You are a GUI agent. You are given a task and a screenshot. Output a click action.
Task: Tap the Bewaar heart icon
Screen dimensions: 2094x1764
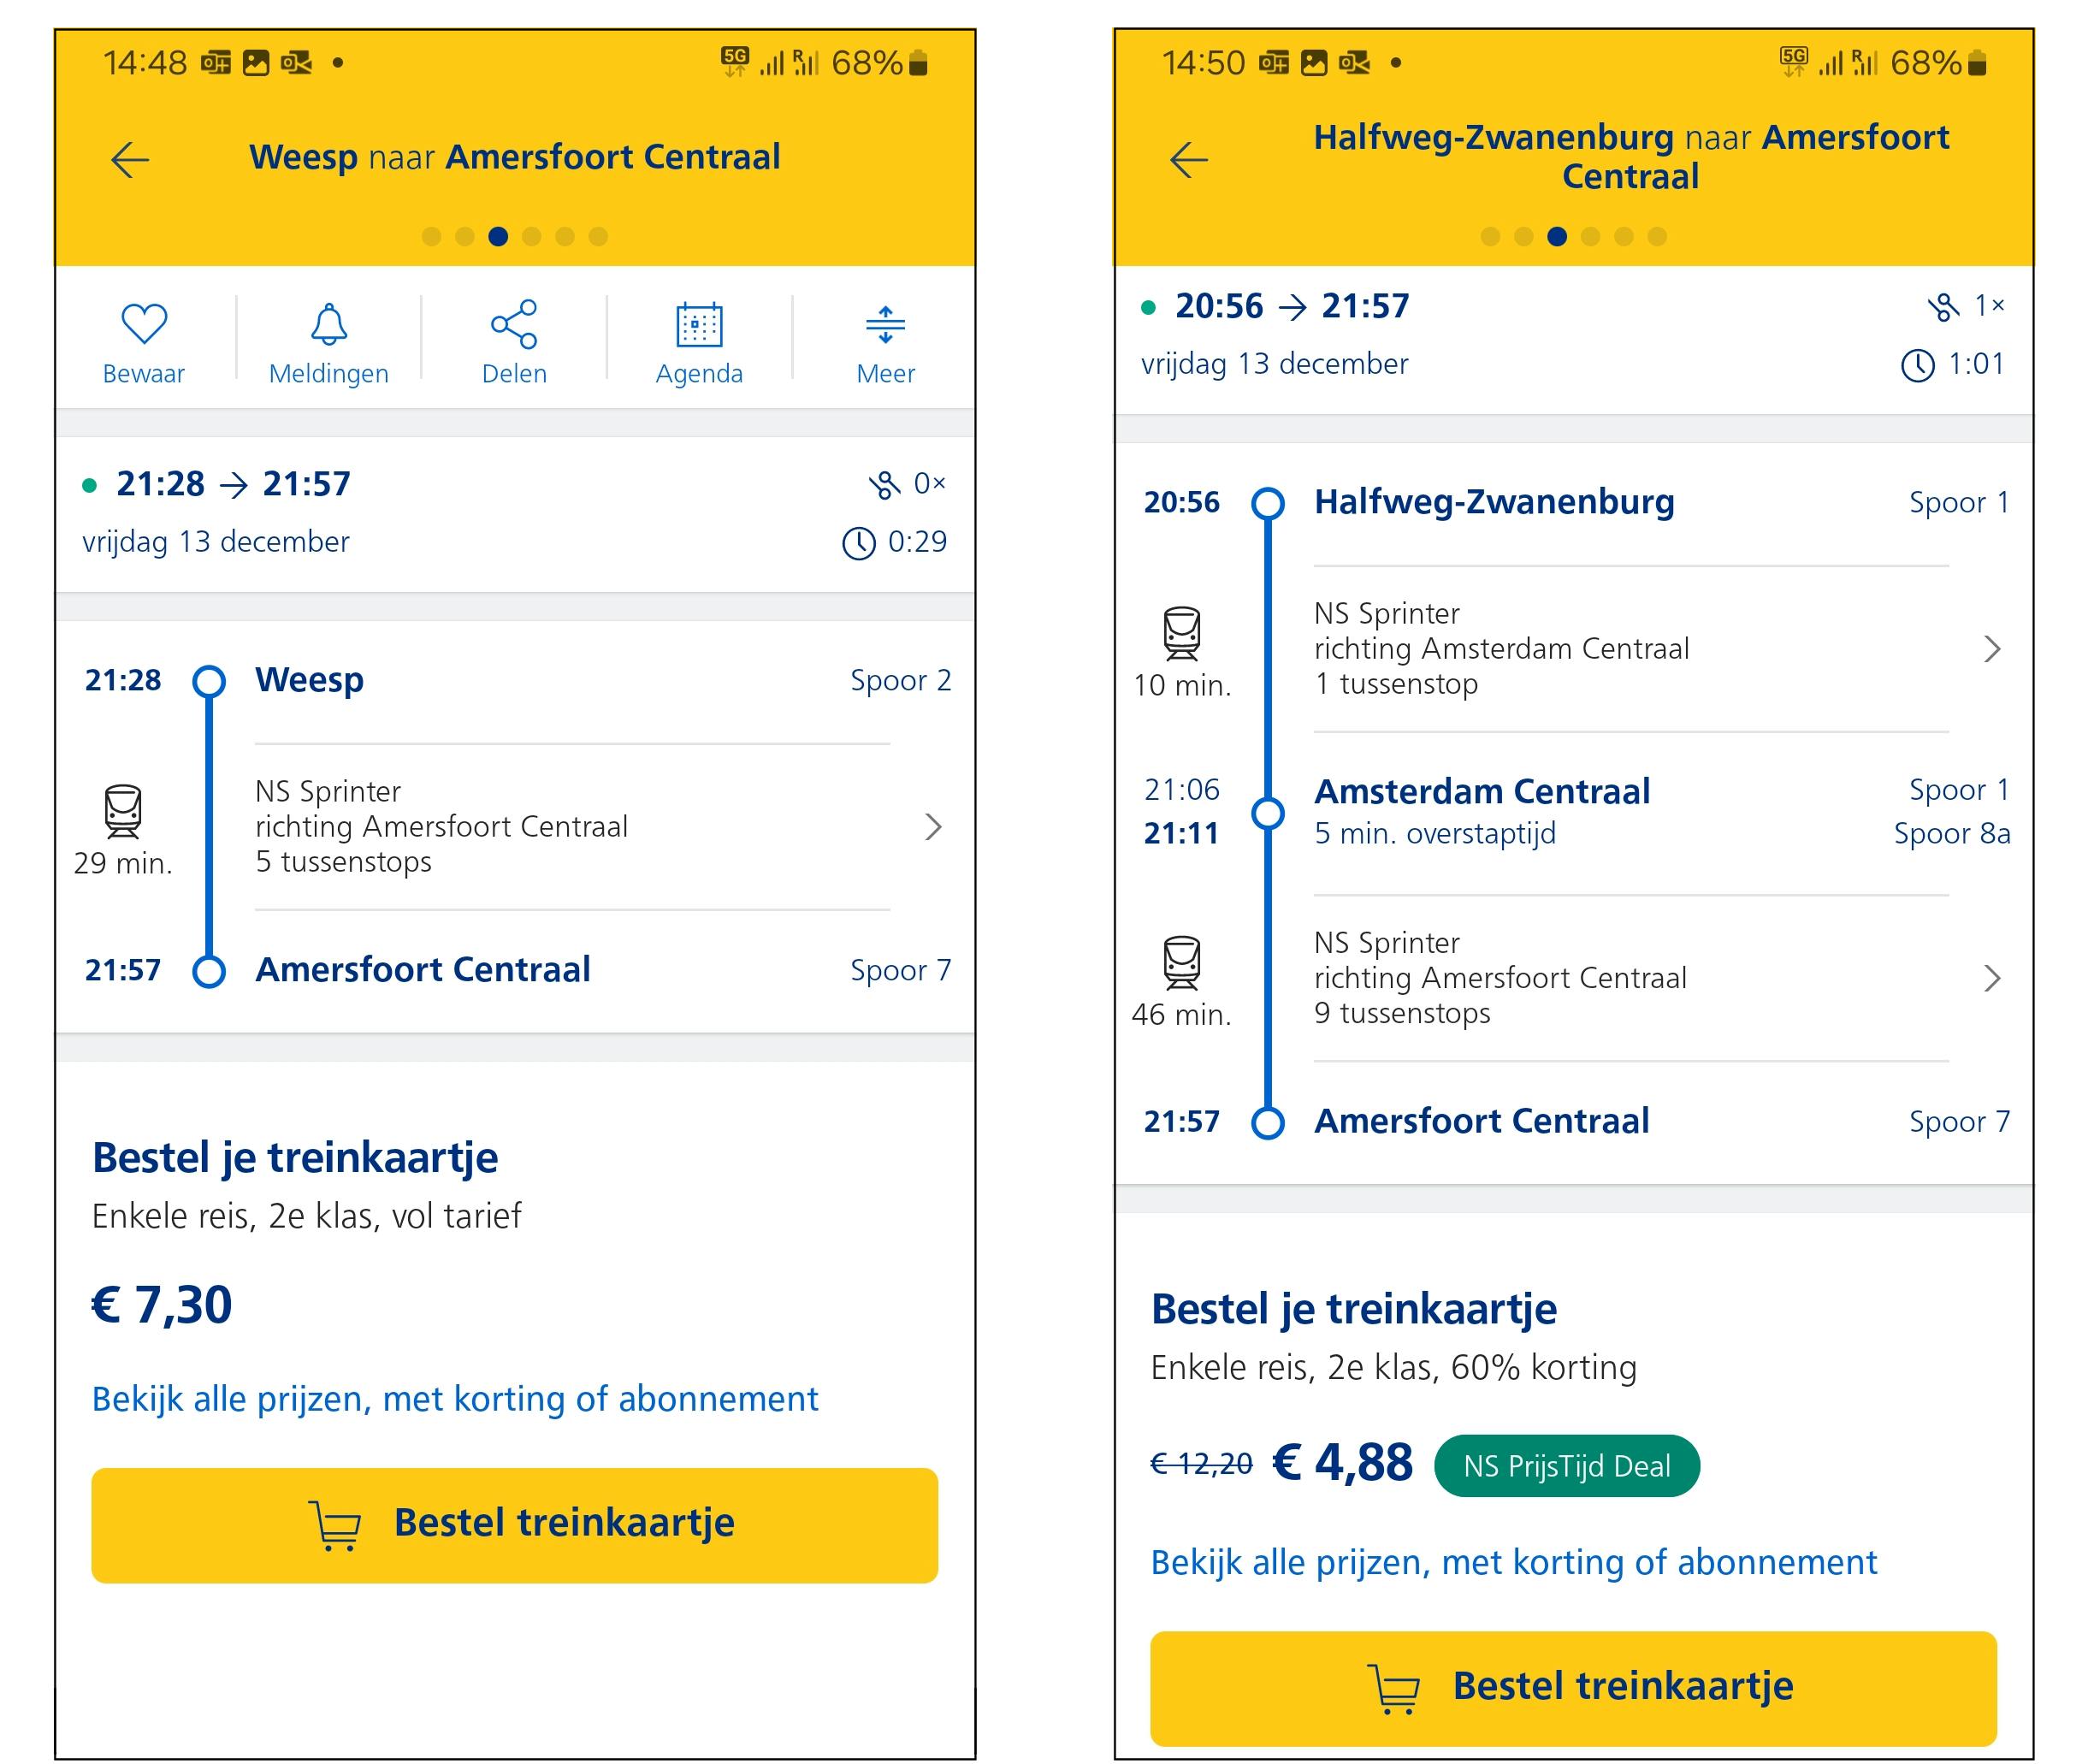click(x=143, y=325)
